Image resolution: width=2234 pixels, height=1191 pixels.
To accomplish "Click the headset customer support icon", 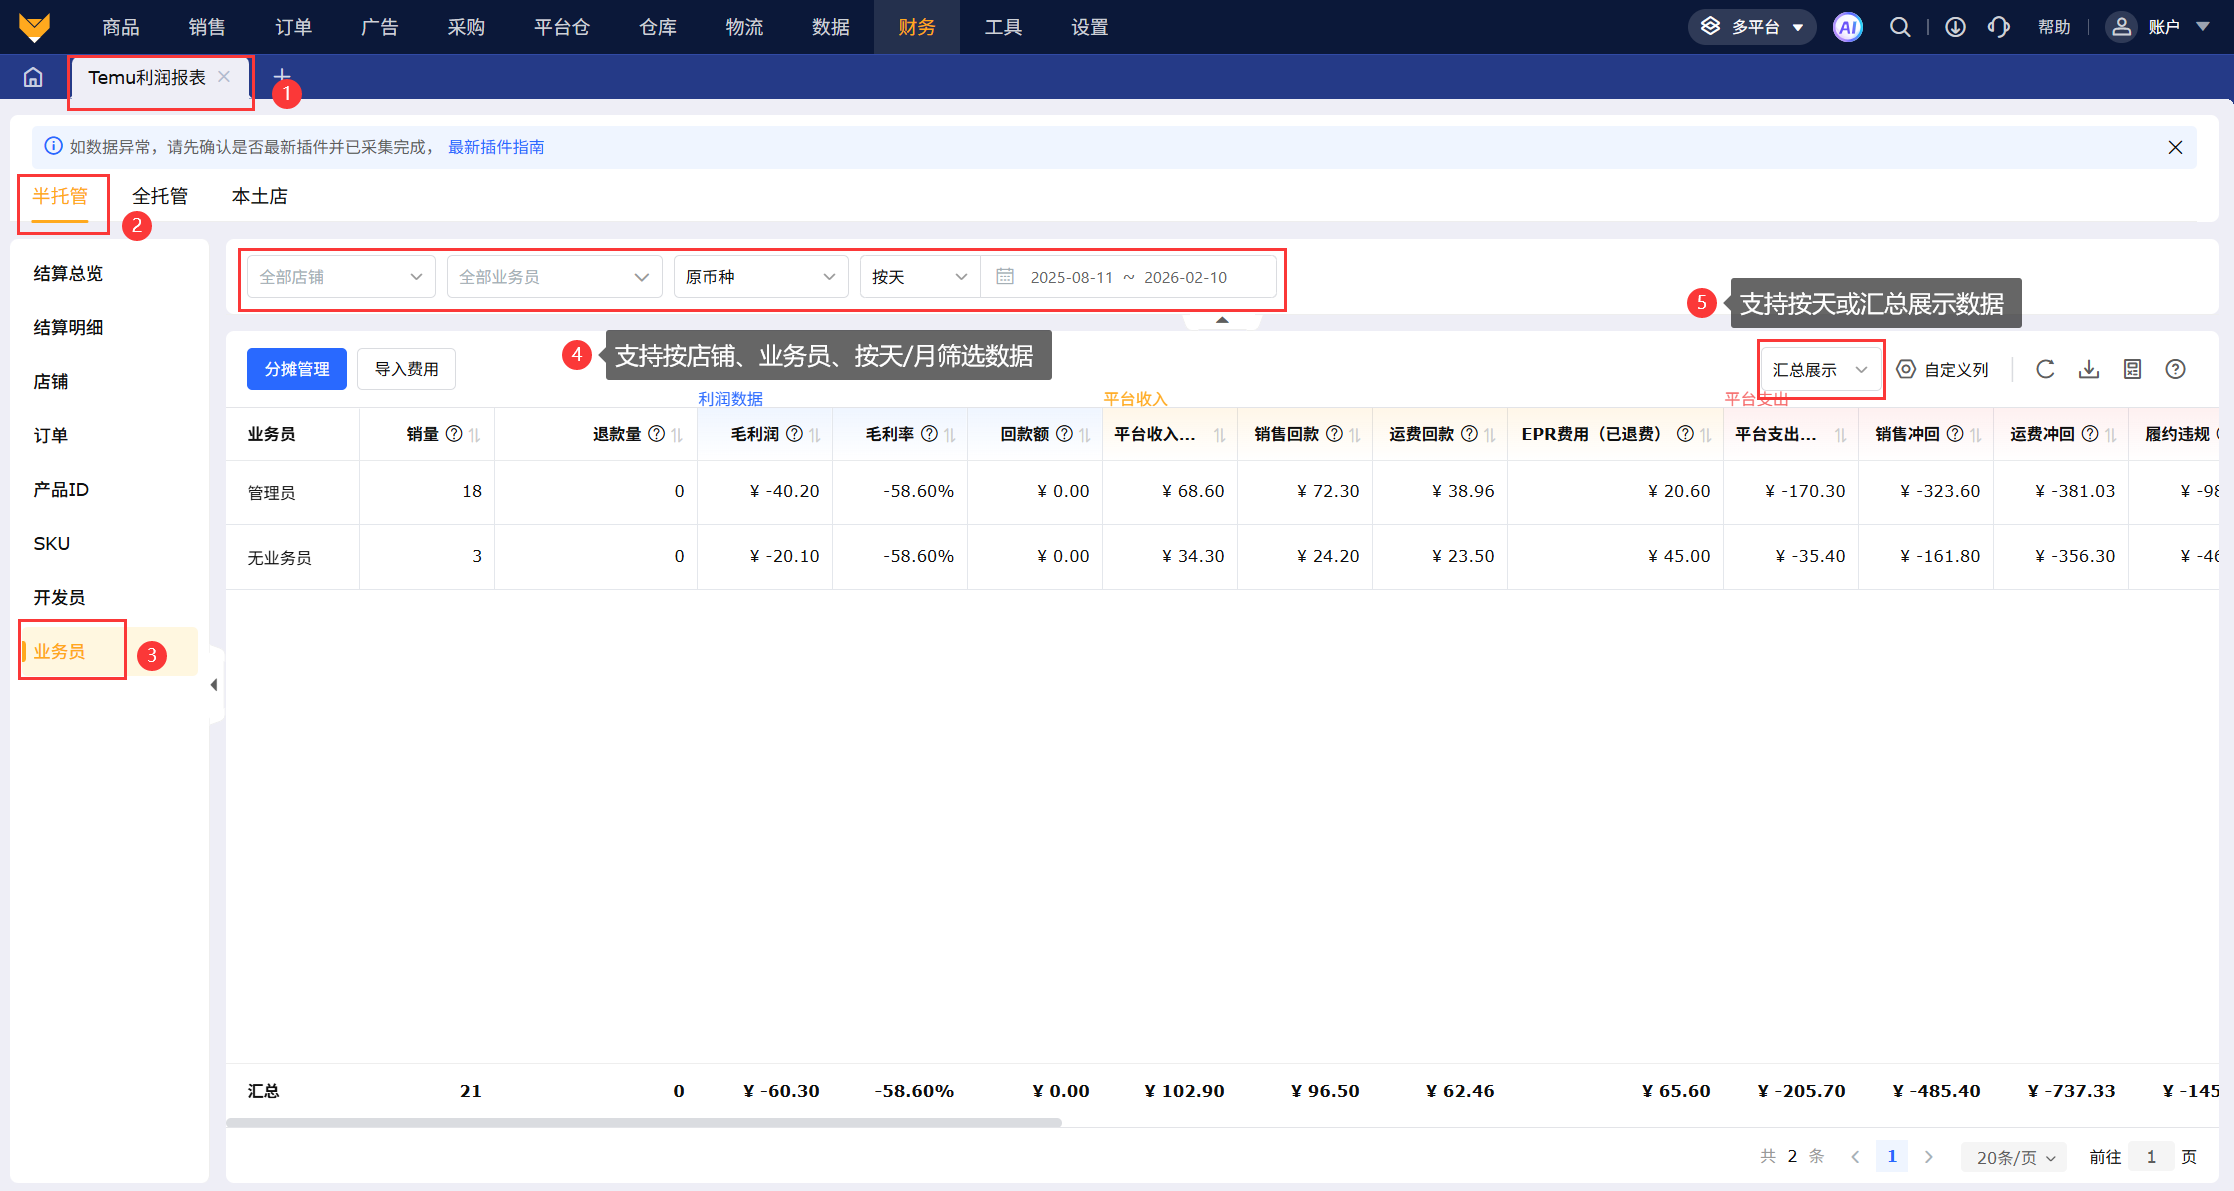I will pyautogui.click(x=1998, y=27).
